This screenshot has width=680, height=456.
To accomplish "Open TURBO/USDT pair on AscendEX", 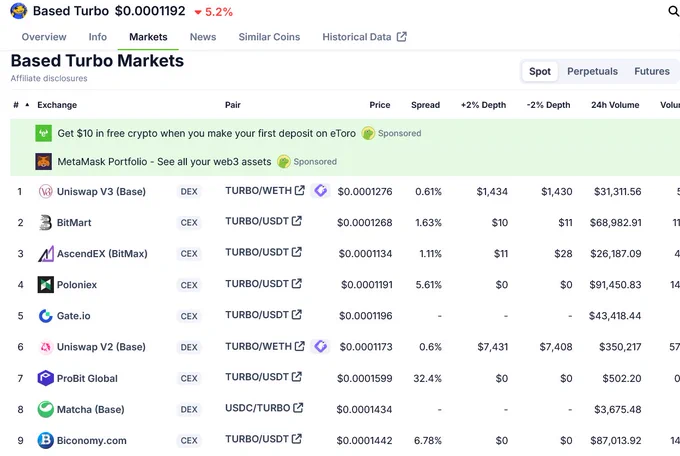I will click(x=257, y=252).
